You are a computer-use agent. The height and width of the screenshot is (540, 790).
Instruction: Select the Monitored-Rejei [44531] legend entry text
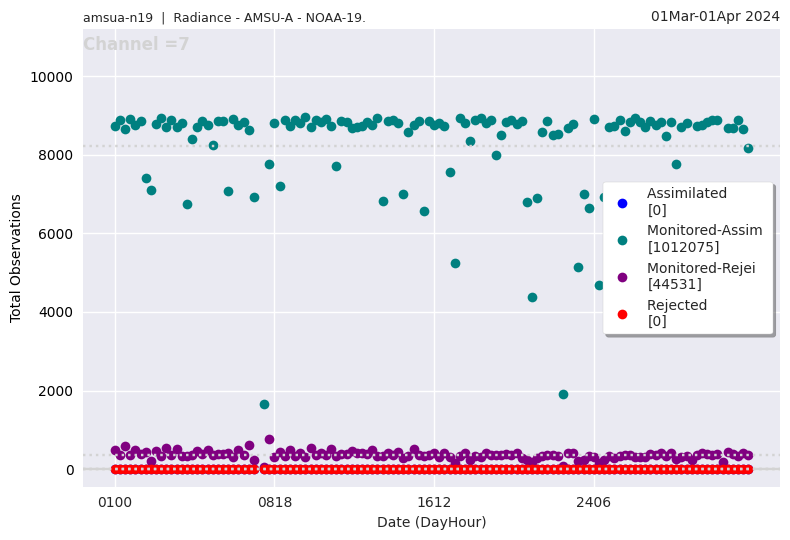(x=700, y=276)
